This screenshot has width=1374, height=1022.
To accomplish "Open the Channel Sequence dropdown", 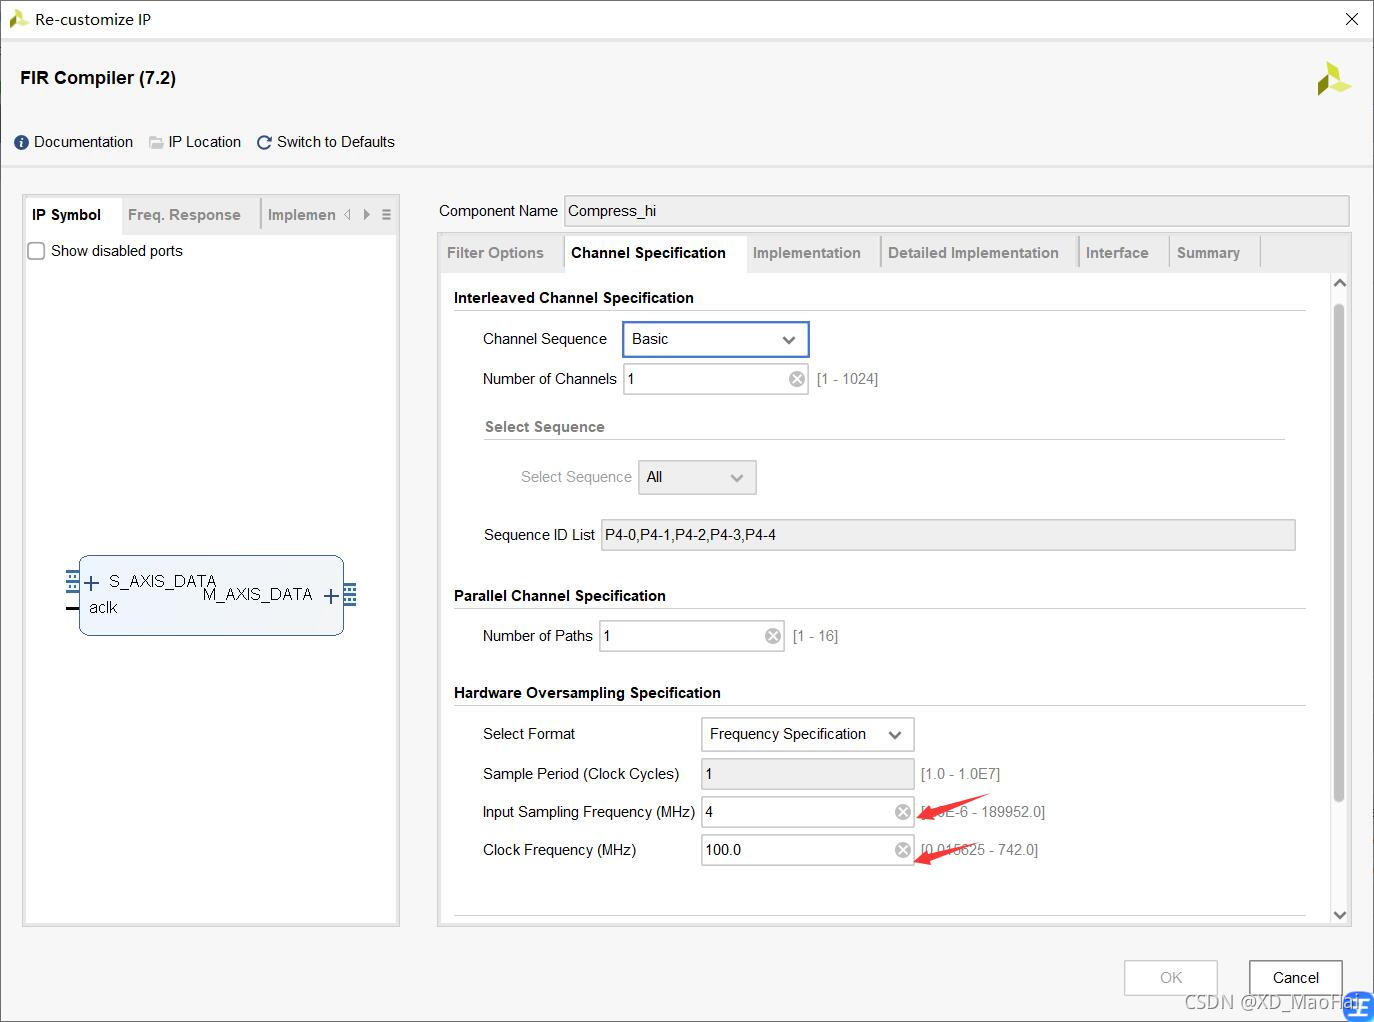I will point(715,339).
